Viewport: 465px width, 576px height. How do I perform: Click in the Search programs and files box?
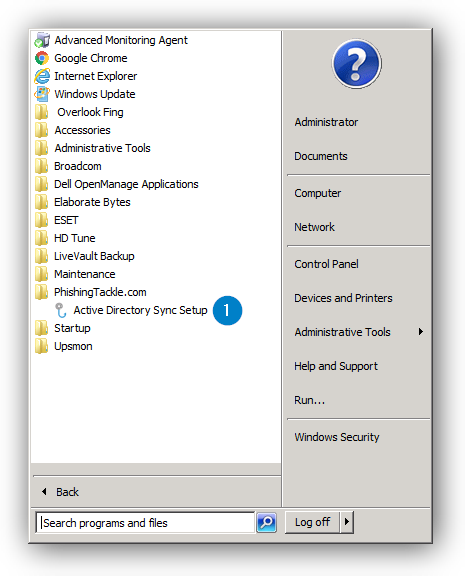[x=145, y=522]
